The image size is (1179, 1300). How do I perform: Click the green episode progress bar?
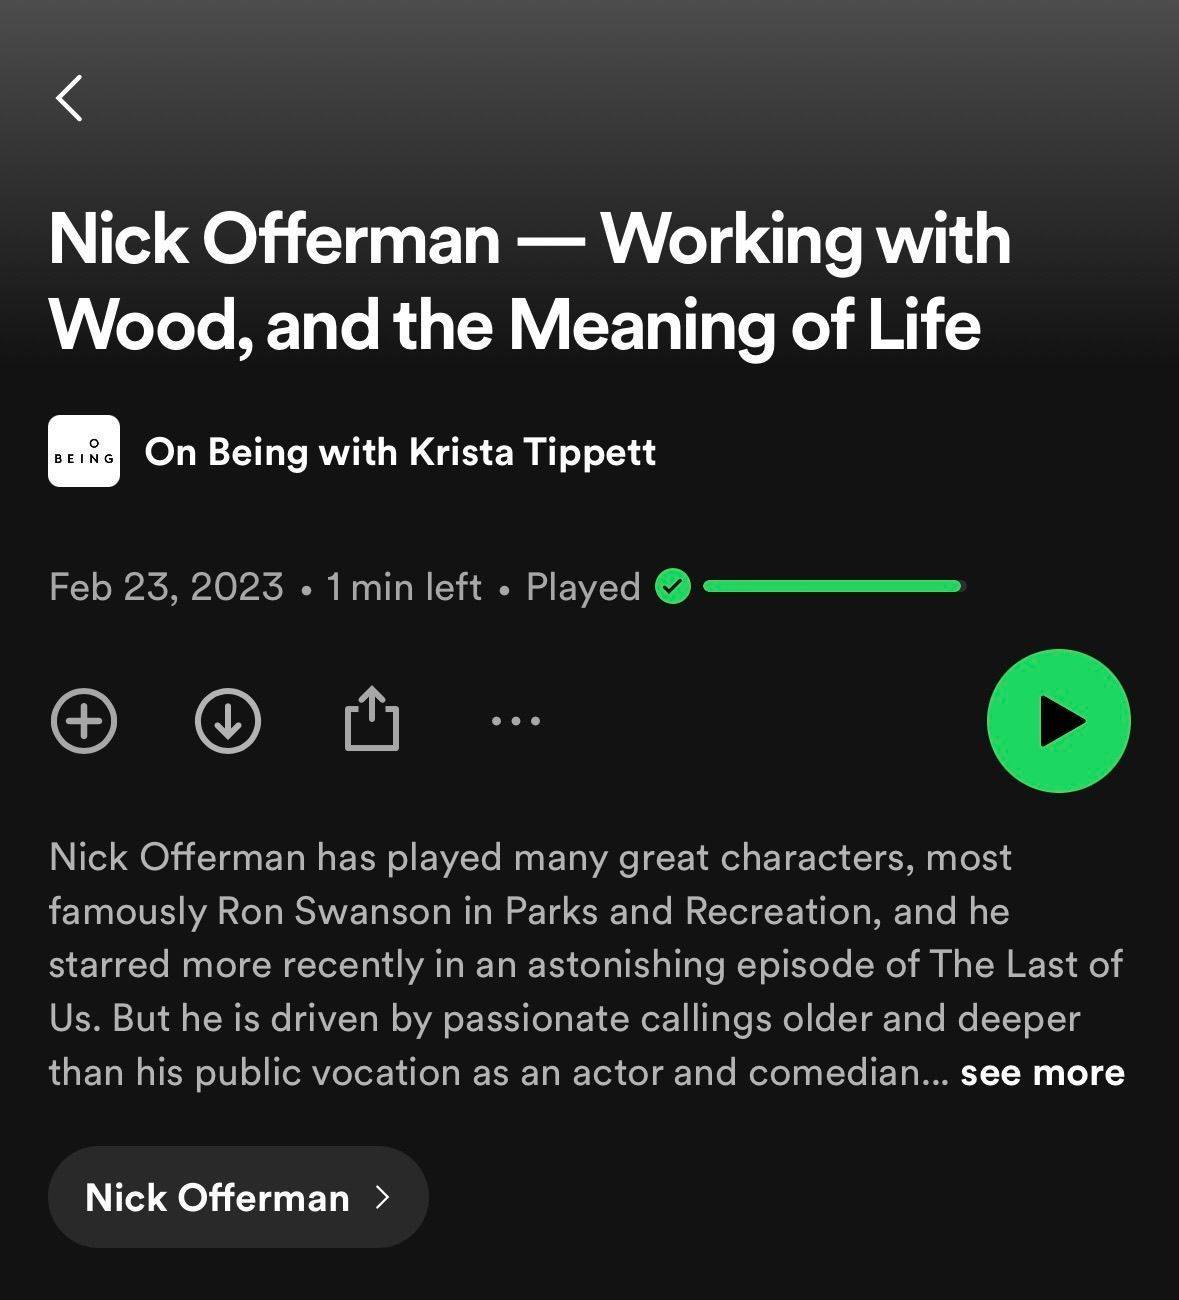(834, 586)
